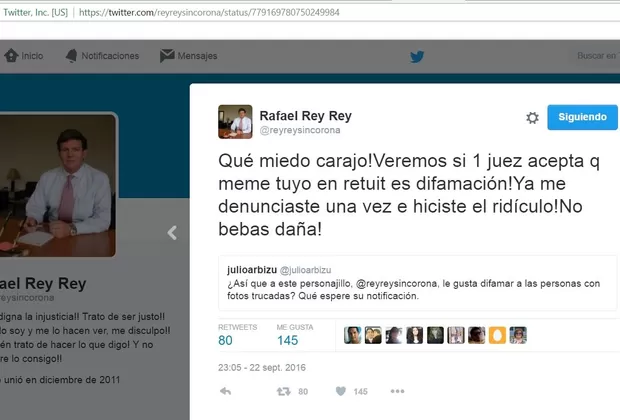Click the Buscar en Twitter search field
Viewport: 620px width, 420px height.
tap(595, 56)
